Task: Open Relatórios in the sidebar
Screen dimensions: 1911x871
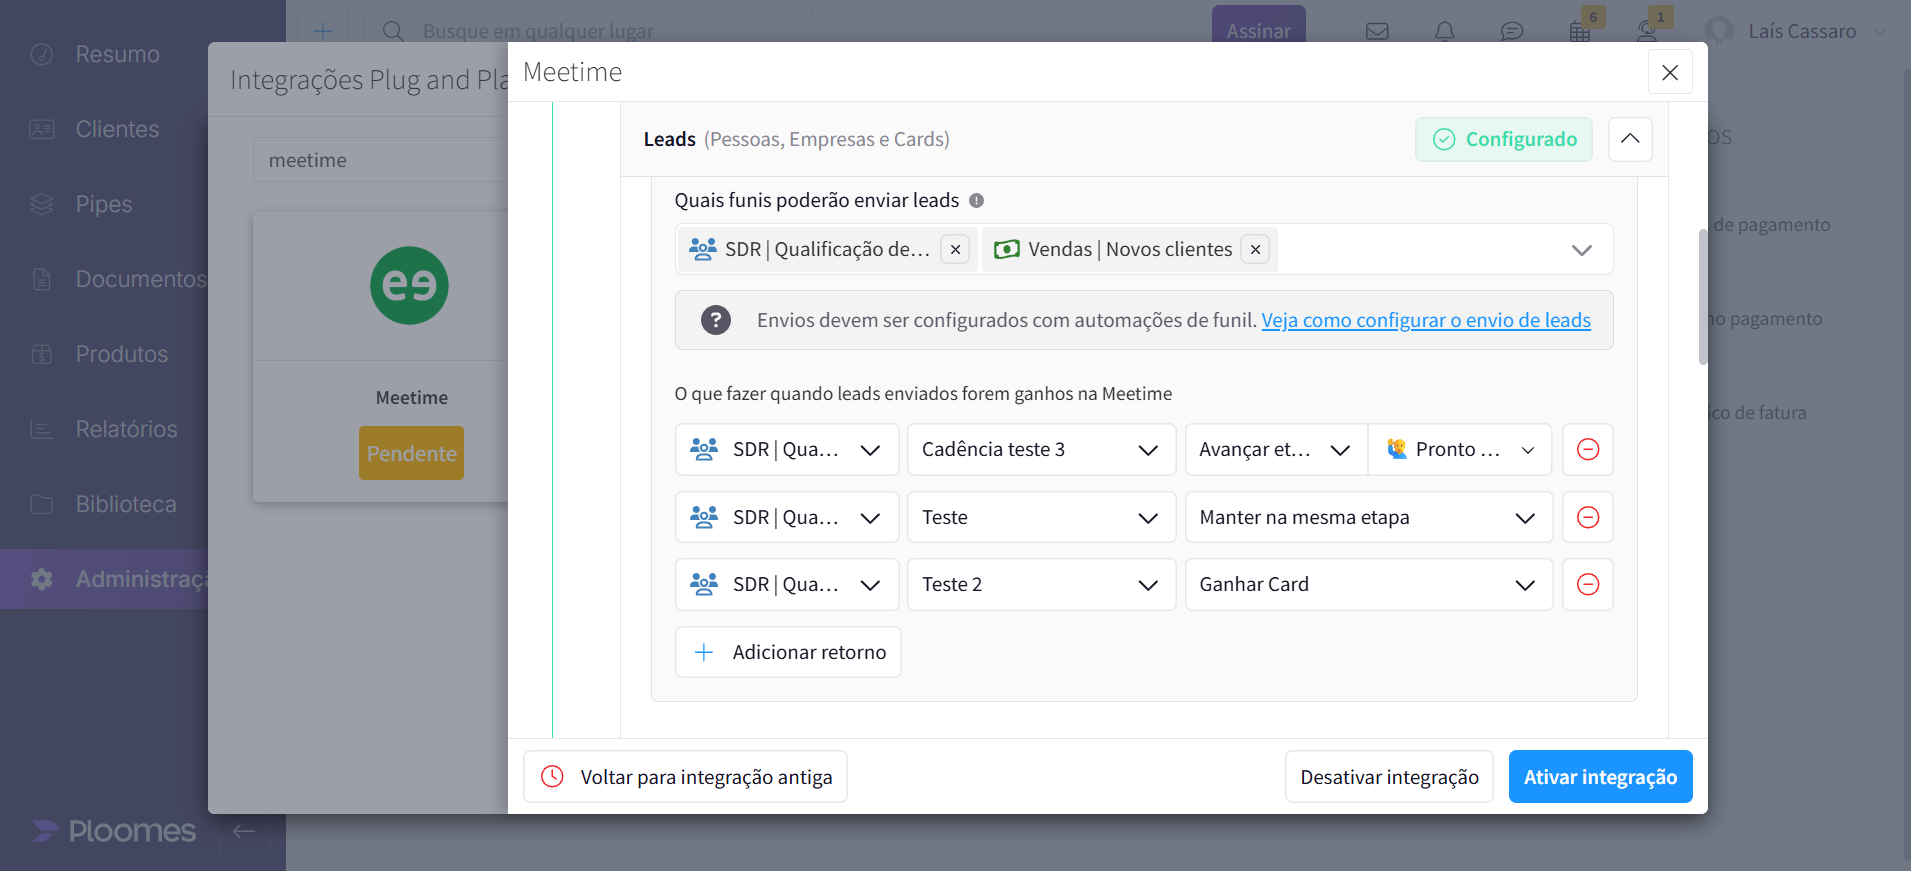Action: point(126,429)
